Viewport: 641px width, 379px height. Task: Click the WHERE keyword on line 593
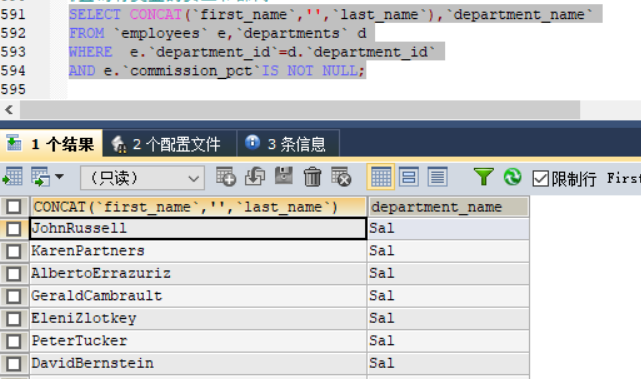[90, 52]
